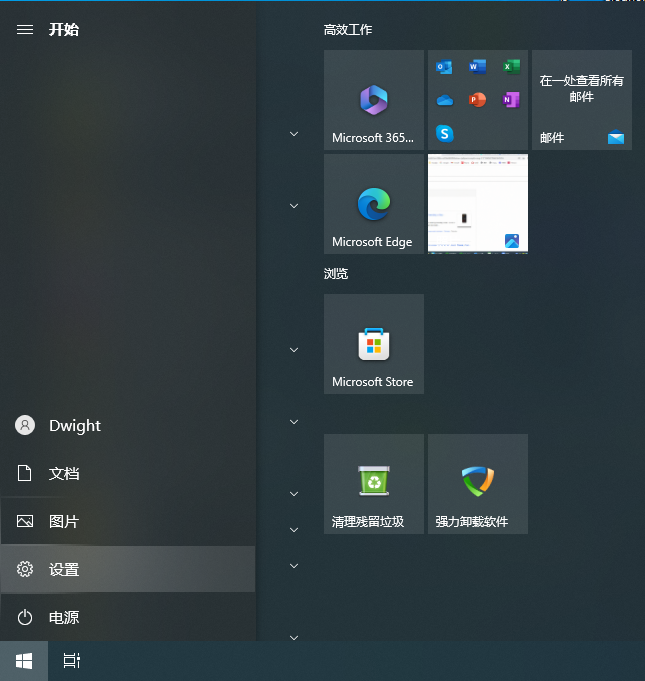Expand the chevron beside the Microsoft Store tile

point(294,350)
